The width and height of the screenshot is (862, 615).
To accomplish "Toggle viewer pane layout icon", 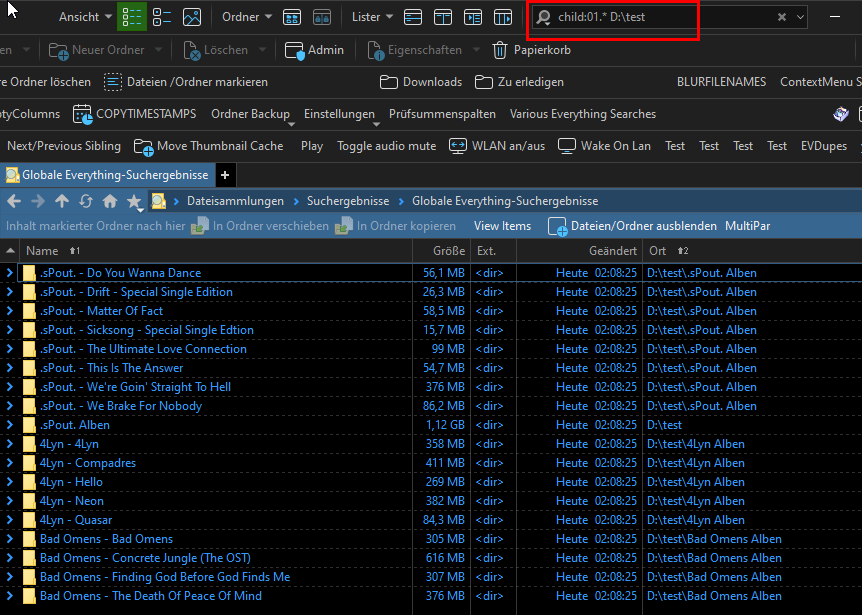I will [473, 17].
